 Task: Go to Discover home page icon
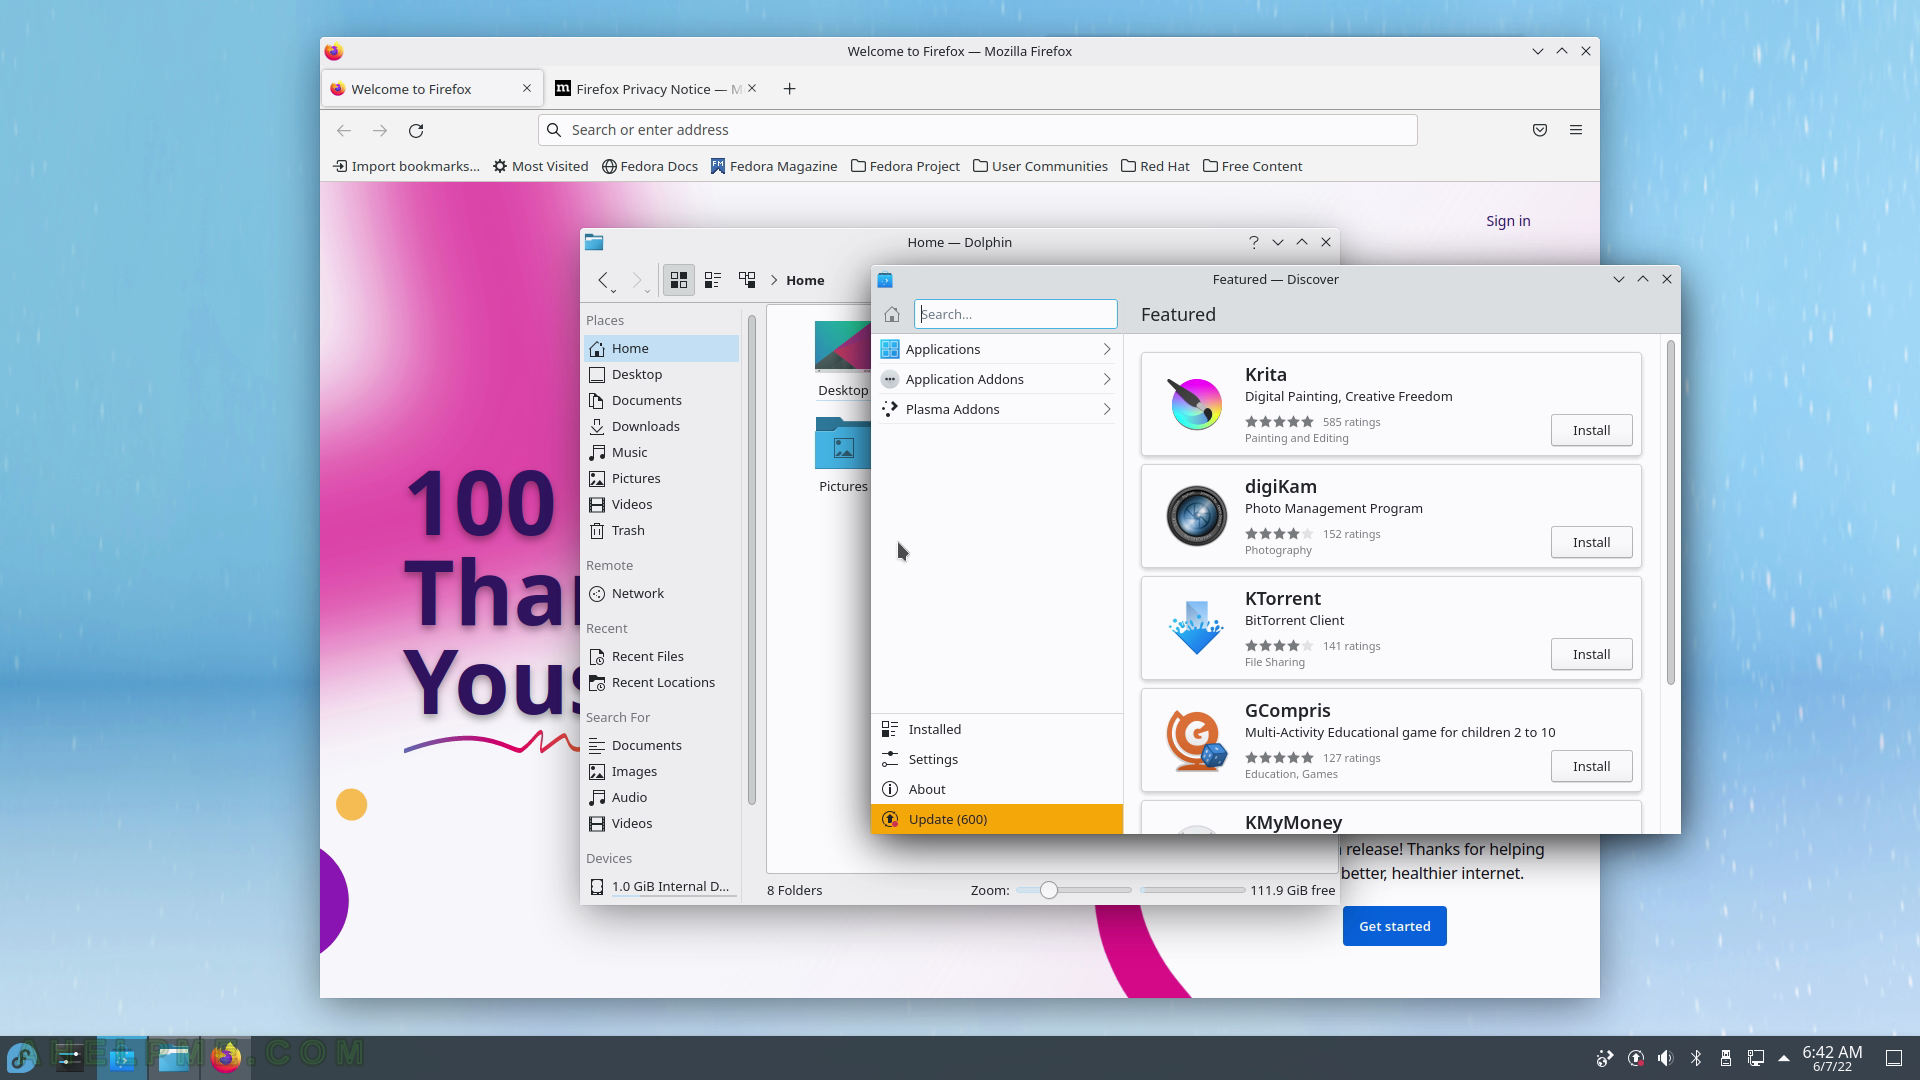(892, 314)
